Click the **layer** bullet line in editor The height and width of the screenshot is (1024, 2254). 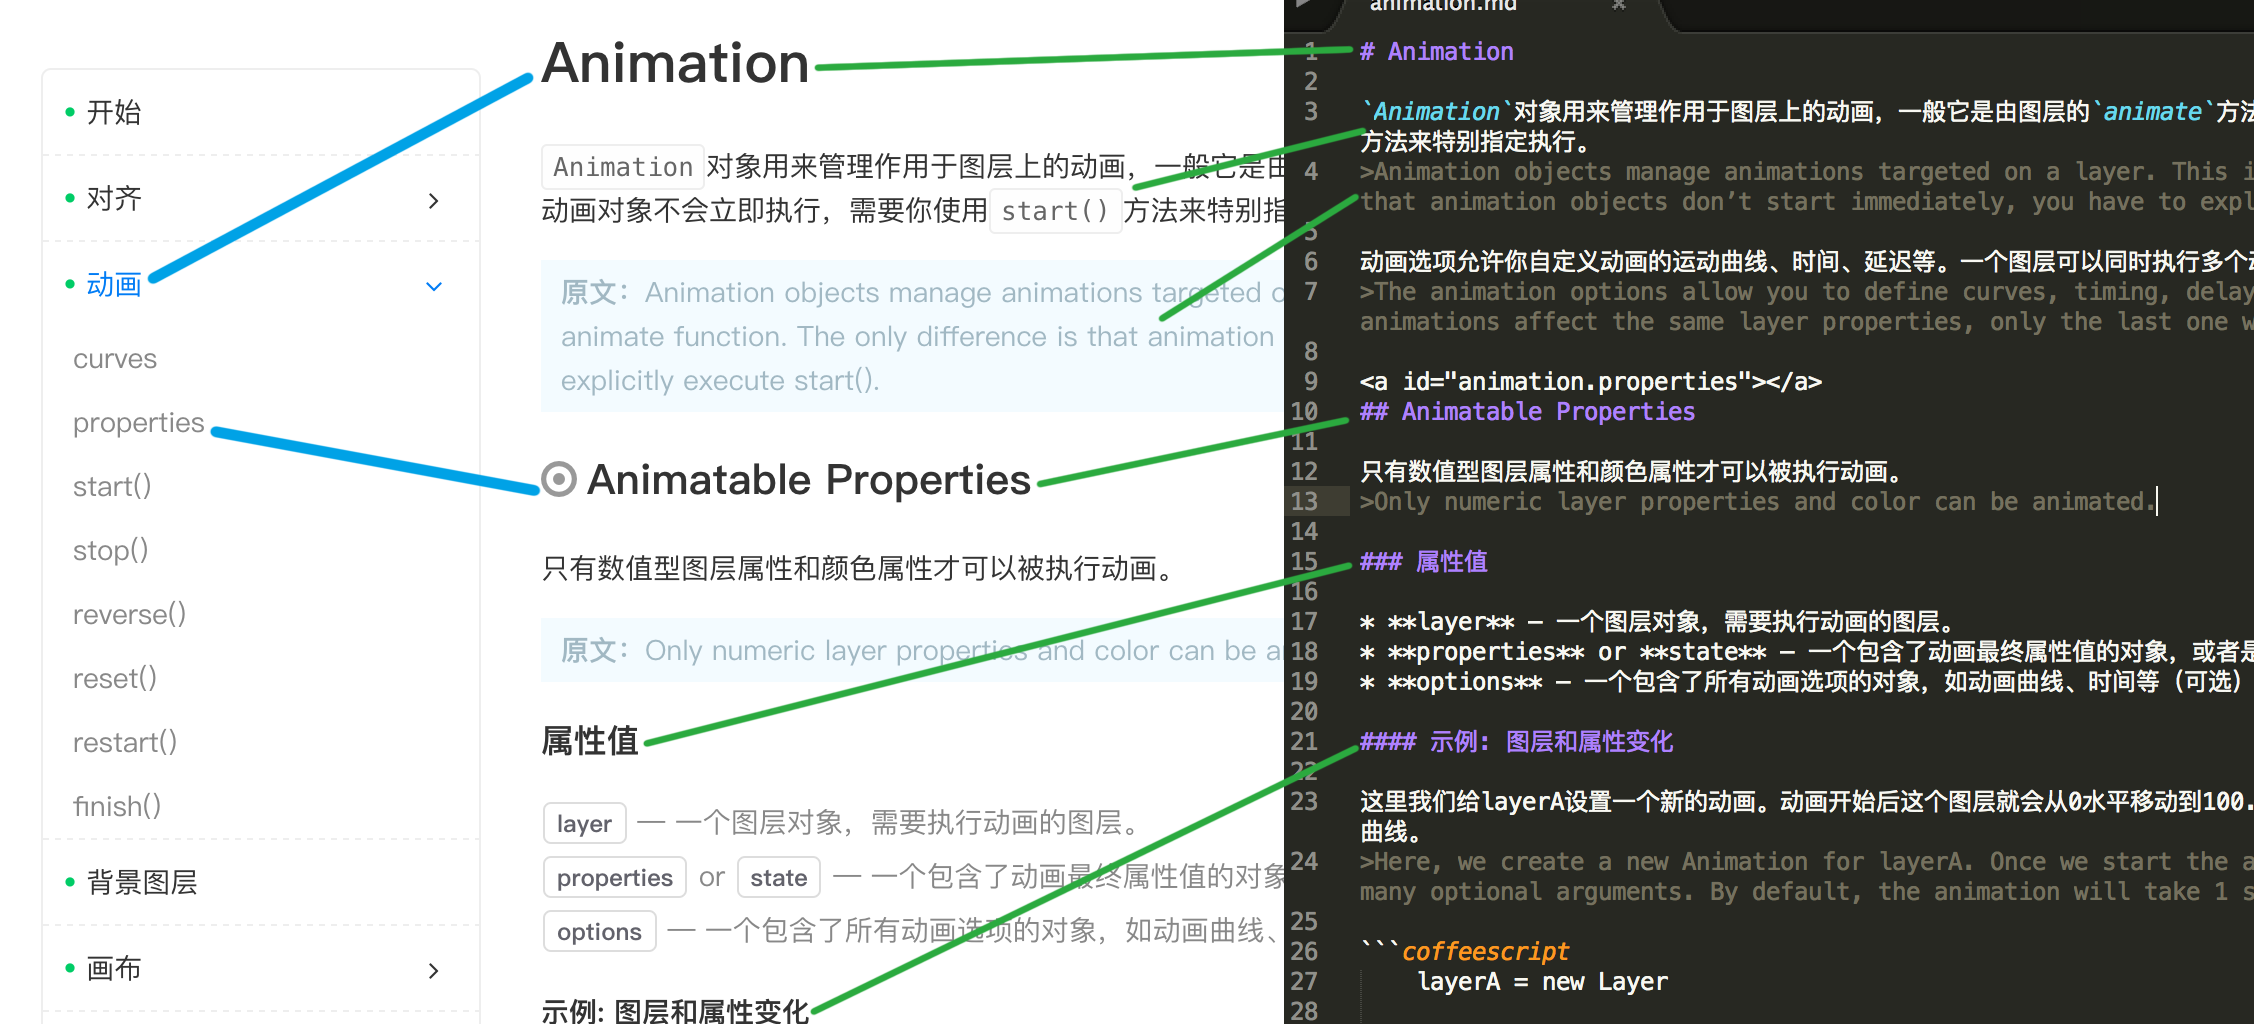[1657, 621]
